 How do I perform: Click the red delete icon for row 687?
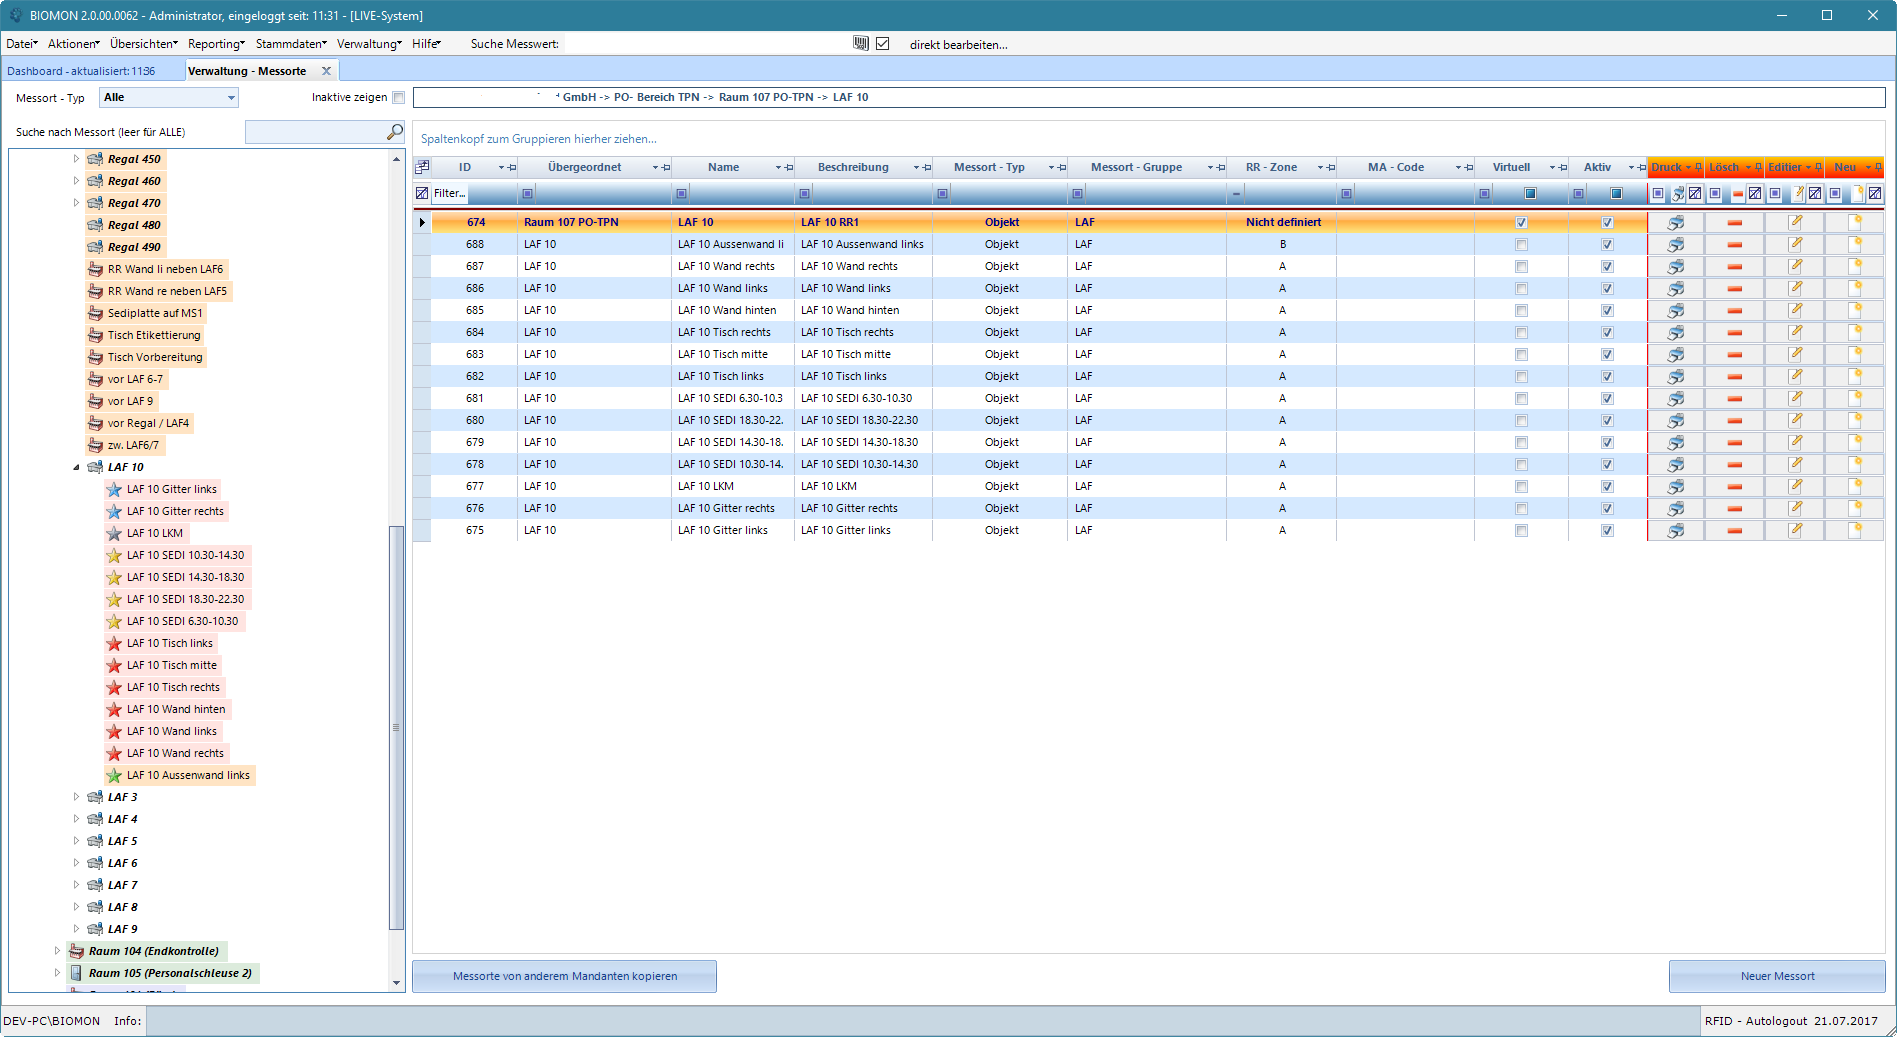coord(1735,267)
